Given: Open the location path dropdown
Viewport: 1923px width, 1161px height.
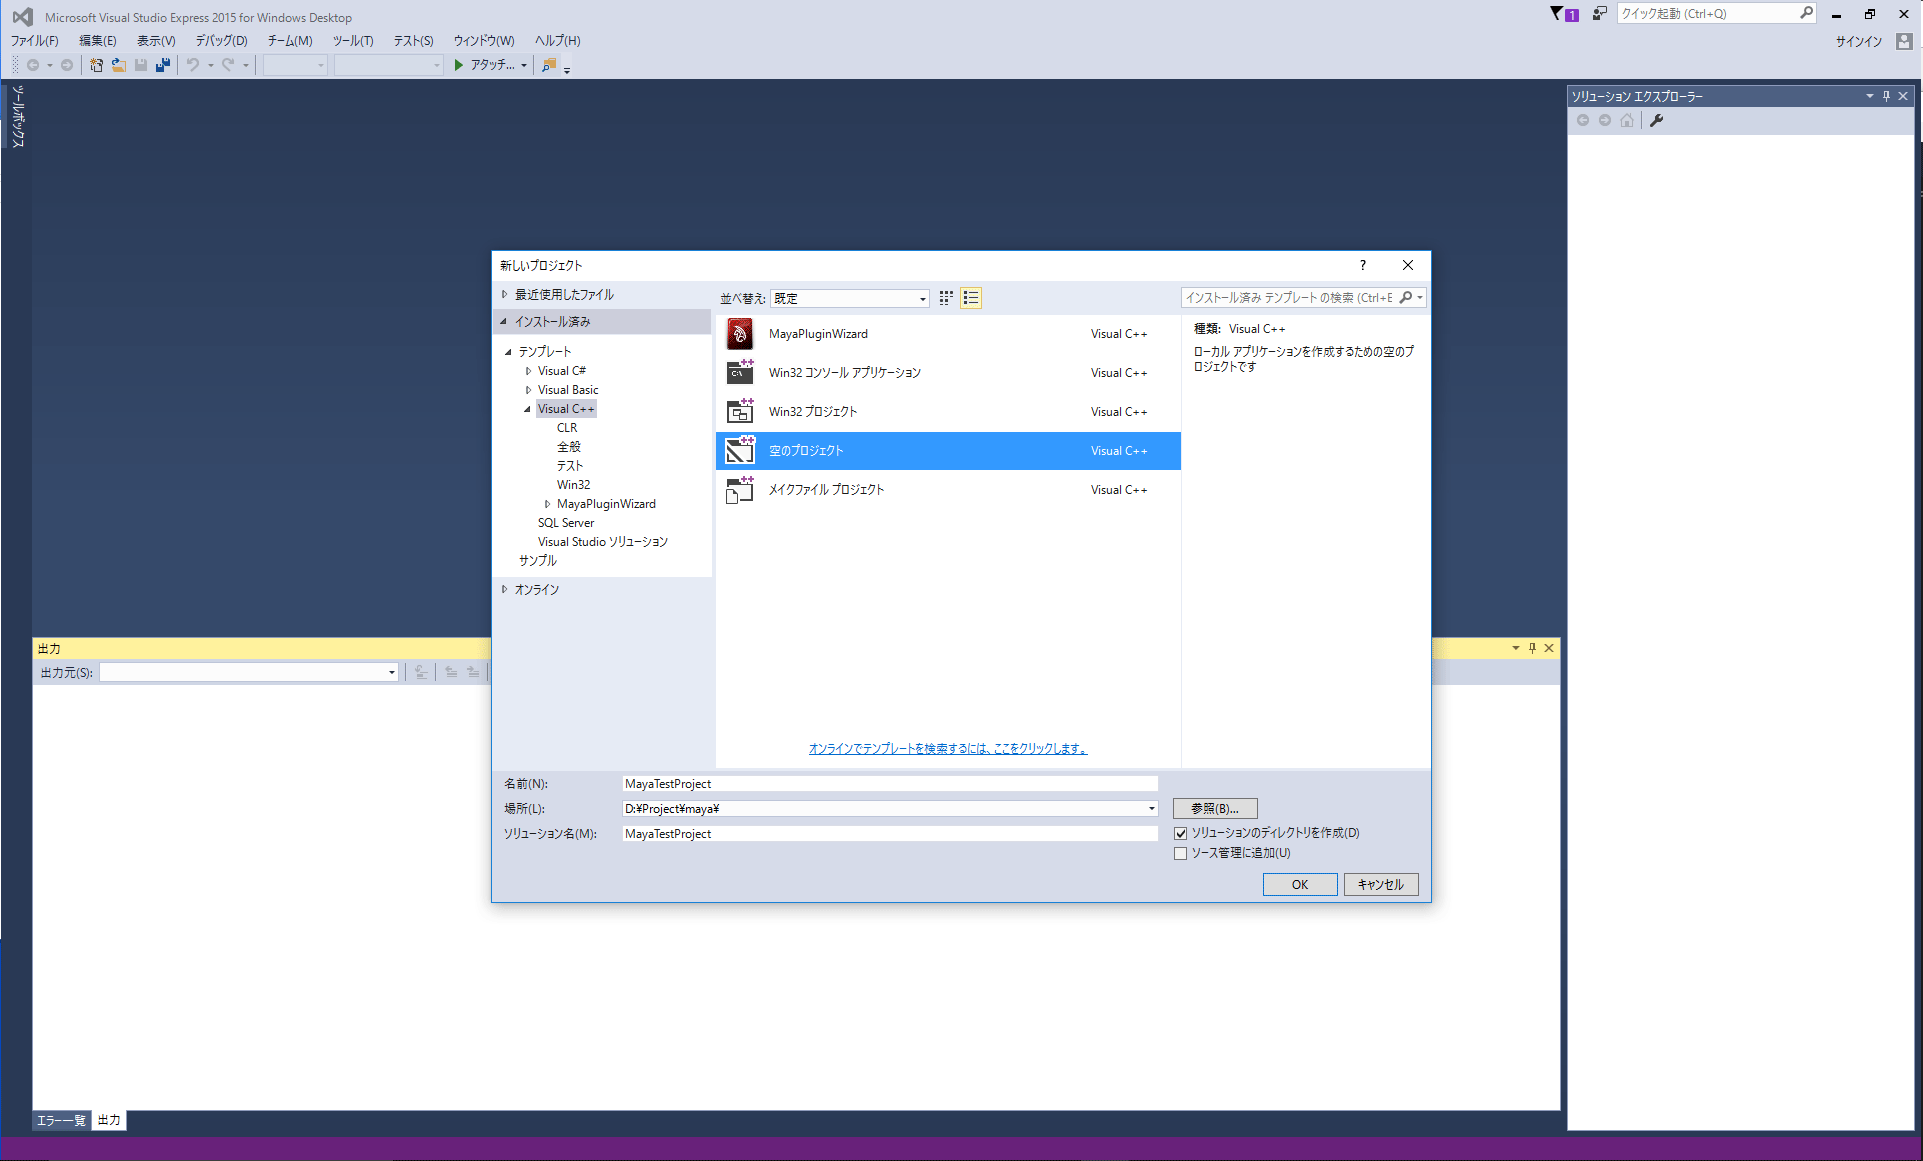Looking at the screenshot, I should [1151, 809].
